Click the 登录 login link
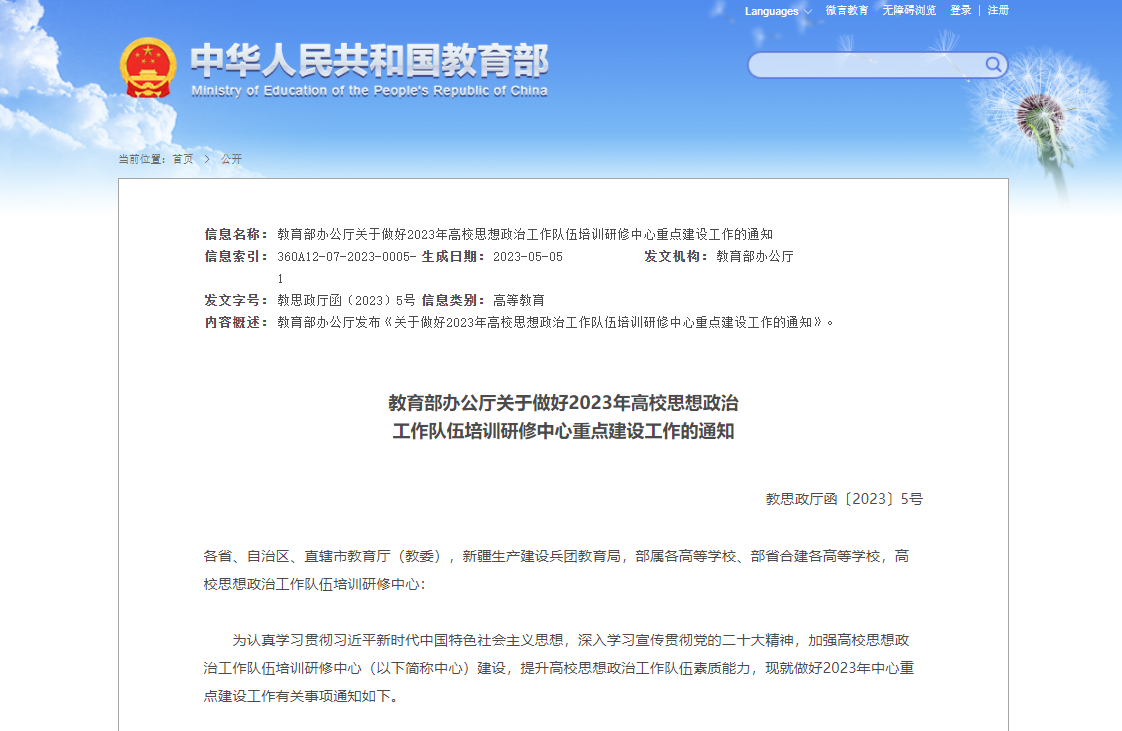 (x=960, y=11)
